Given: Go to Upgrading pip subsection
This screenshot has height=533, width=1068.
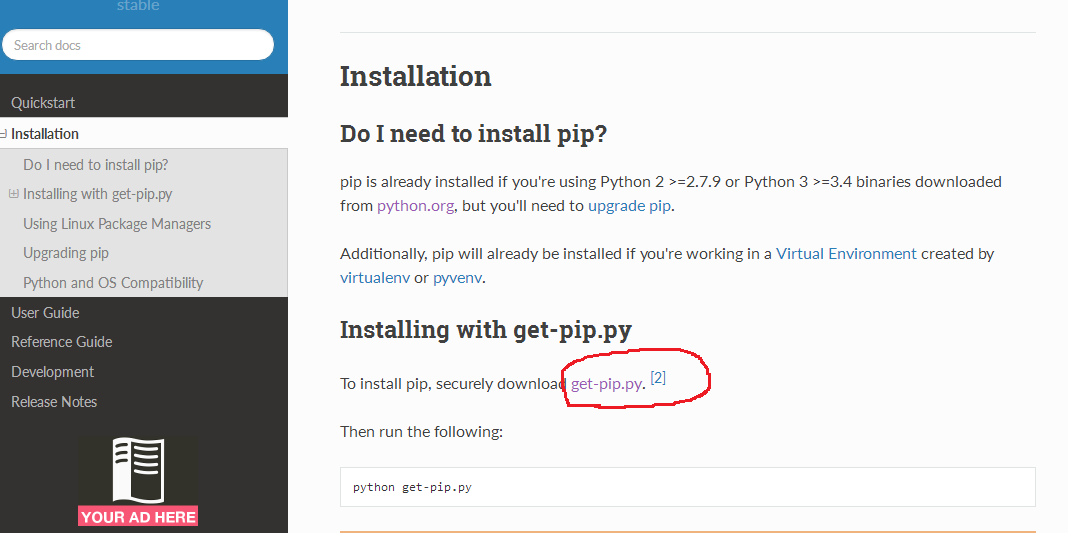Looking at the screenshot, I should tap(65, 253).
